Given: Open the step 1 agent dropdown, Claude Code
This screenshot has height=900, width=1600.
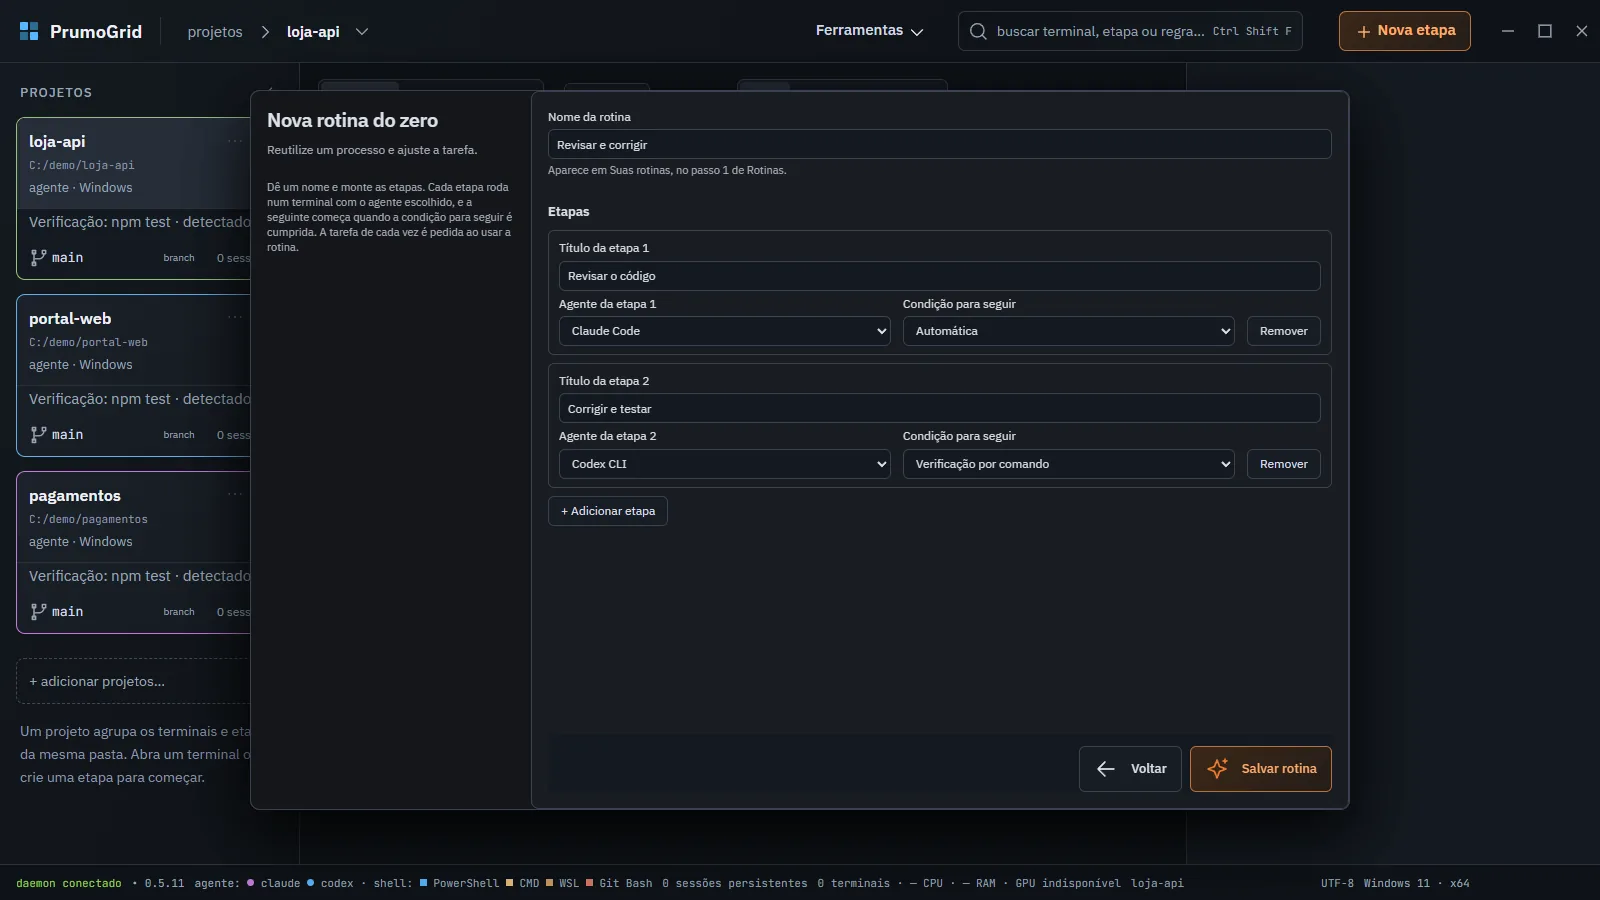Looking at the screenshot, I should point(724,331).
